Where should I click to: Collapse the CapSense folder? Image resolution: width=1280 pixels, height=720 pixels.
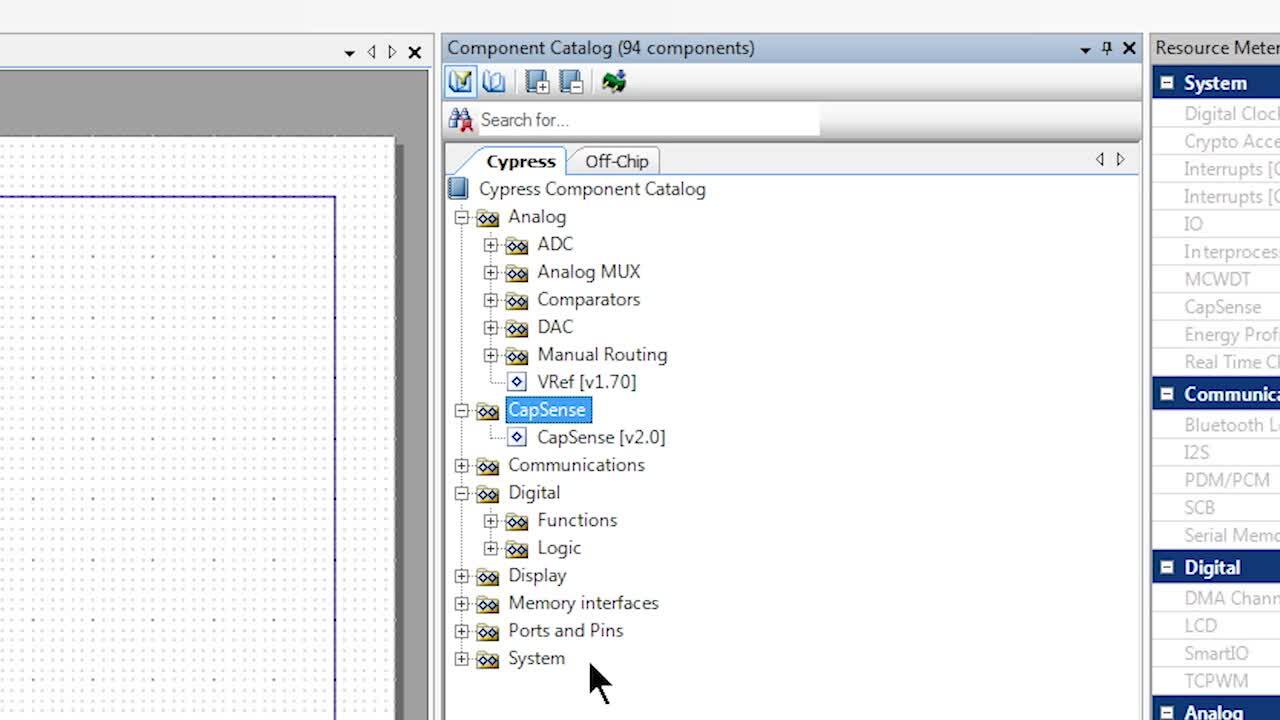pyautogui.click(x=461, y=410)
